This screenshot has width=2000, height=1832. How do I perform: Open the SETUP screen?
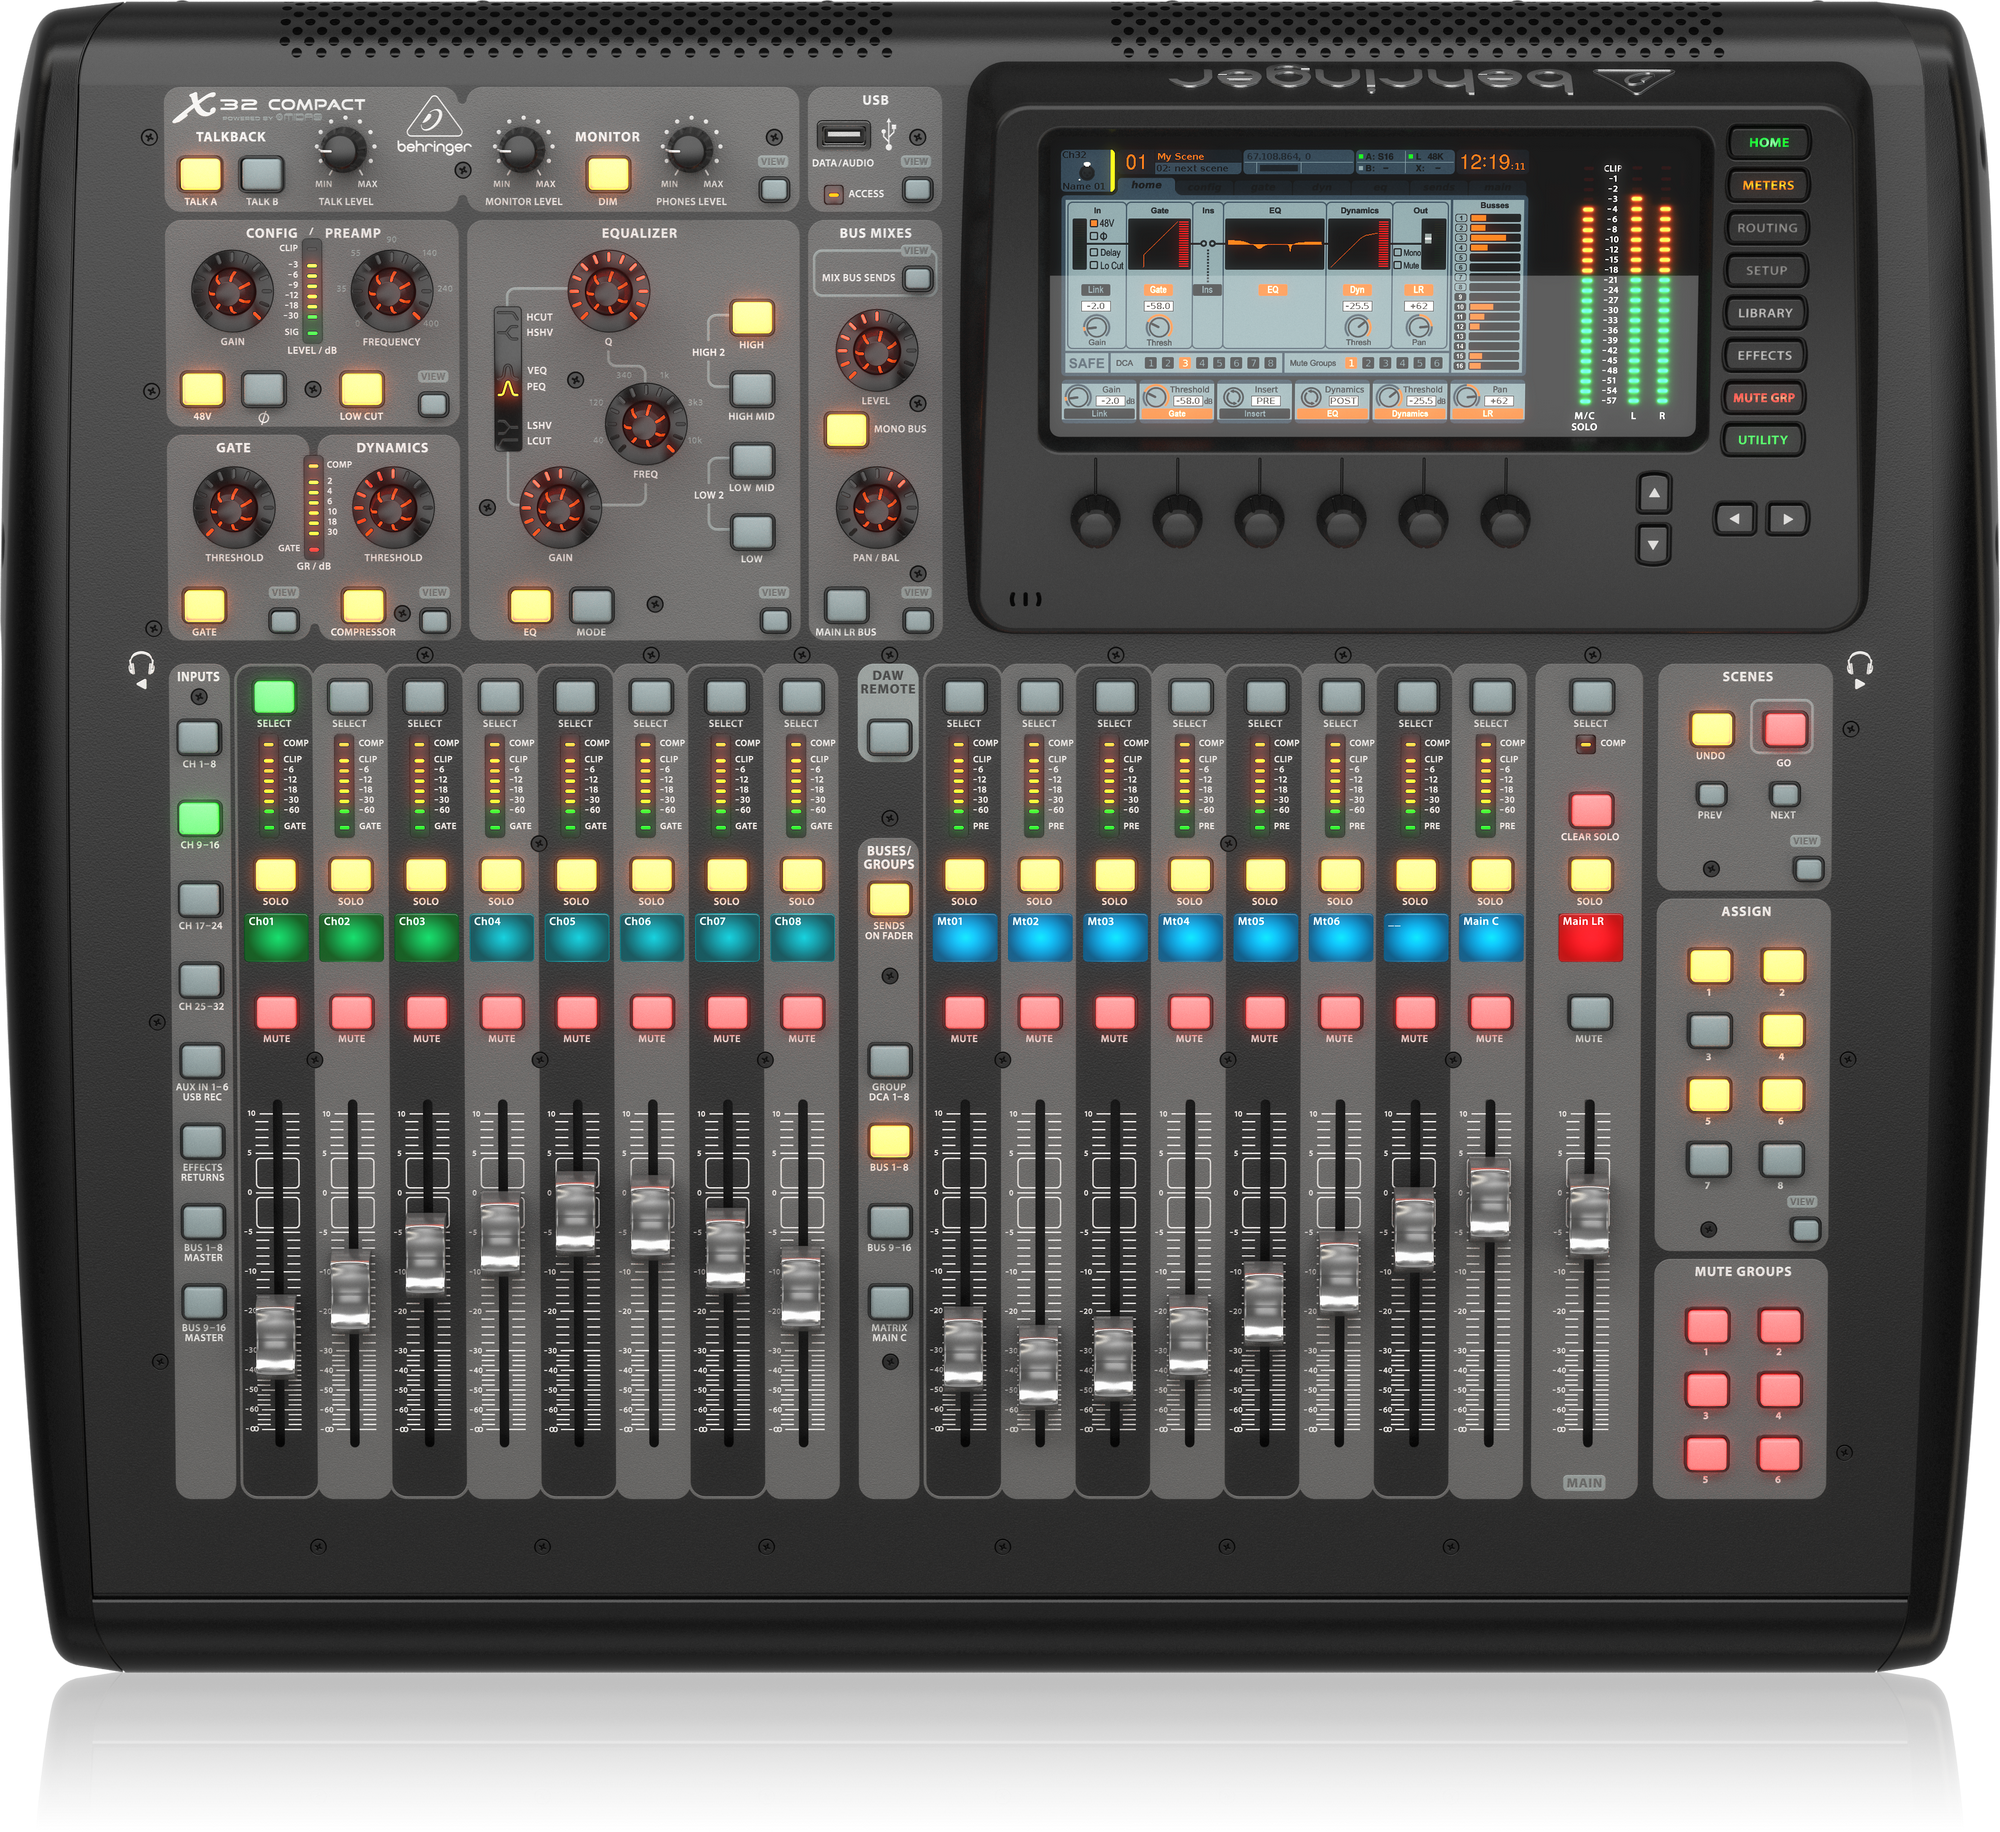[1768, 270]
